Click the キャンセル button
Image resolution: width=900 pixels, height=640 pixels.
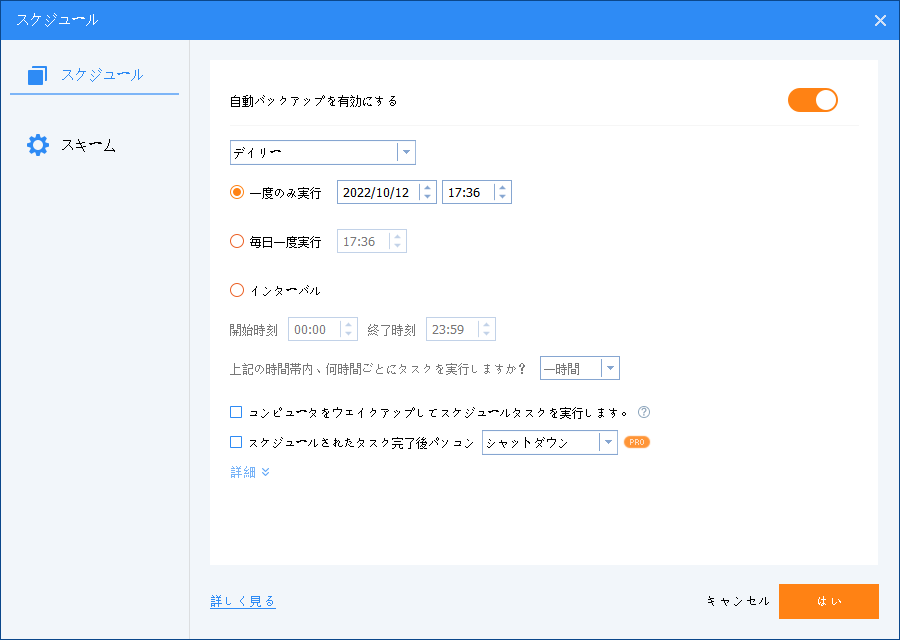click(738, 601)
